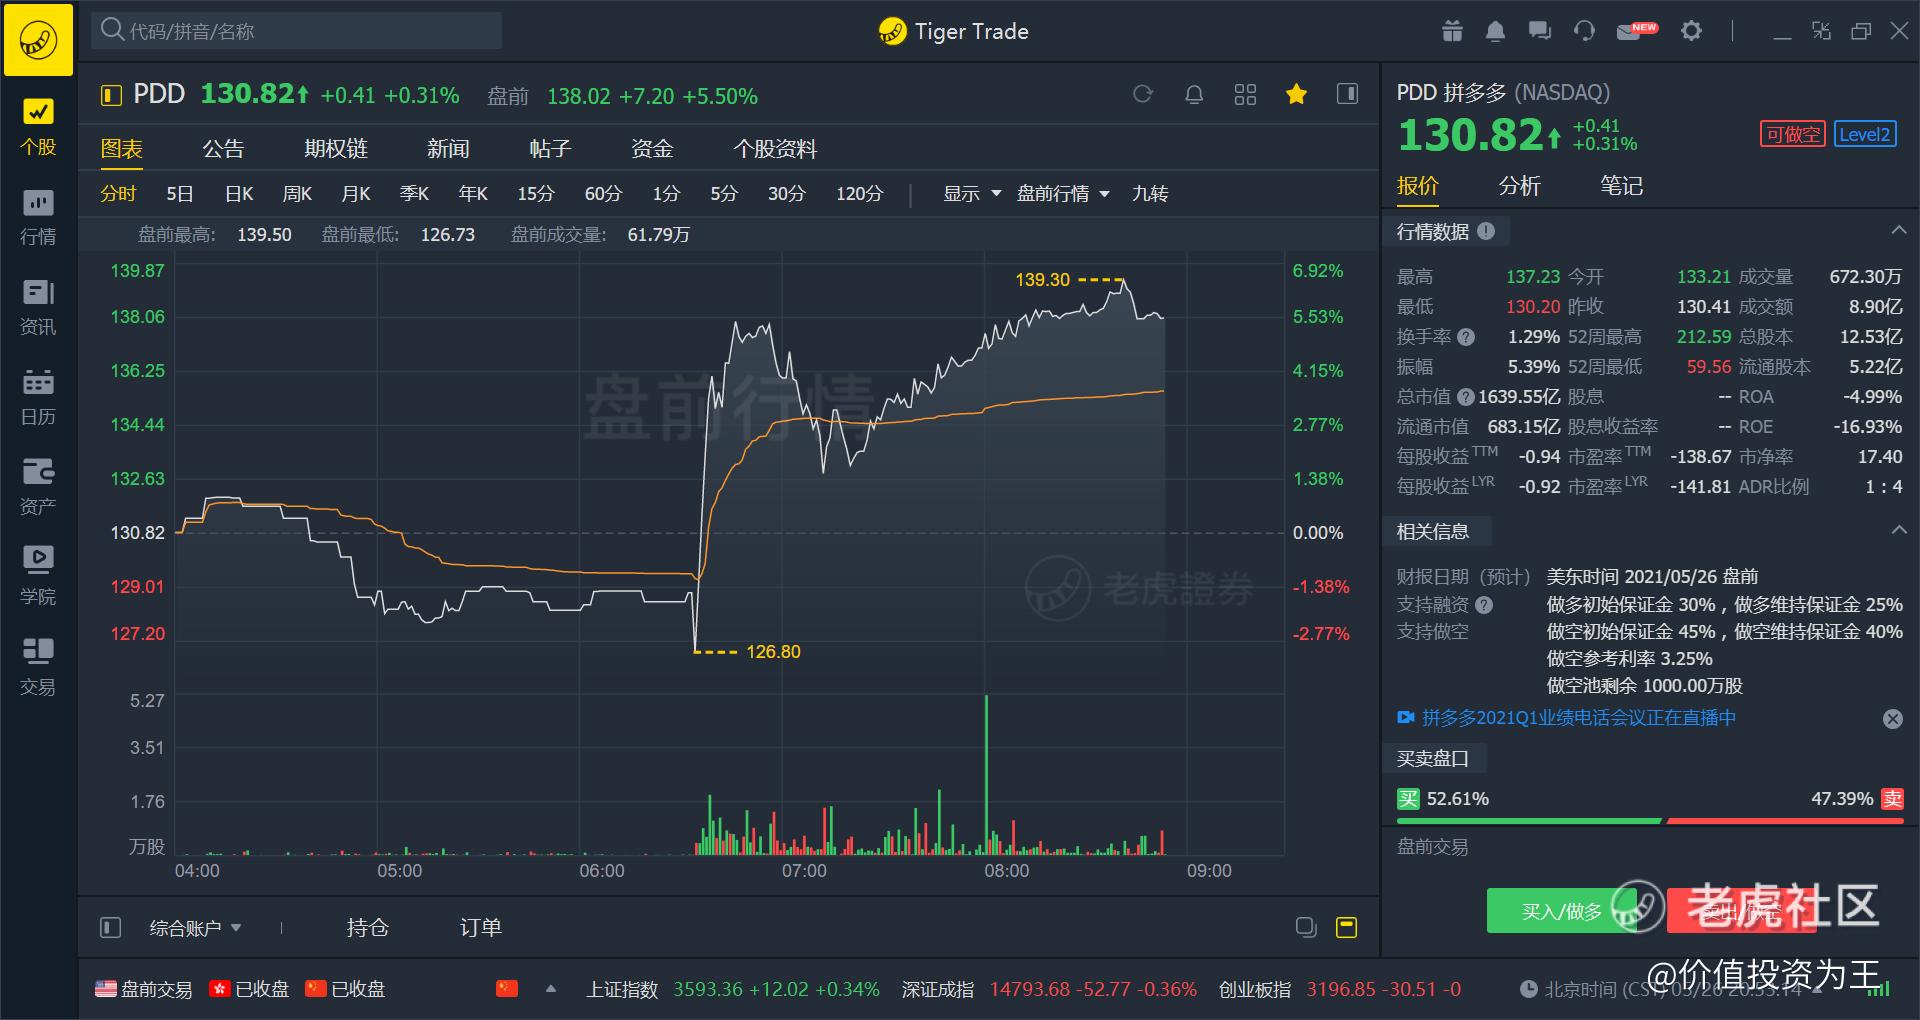
Task: Open the chat messages icon in title bar
Action: point(1540,31)
